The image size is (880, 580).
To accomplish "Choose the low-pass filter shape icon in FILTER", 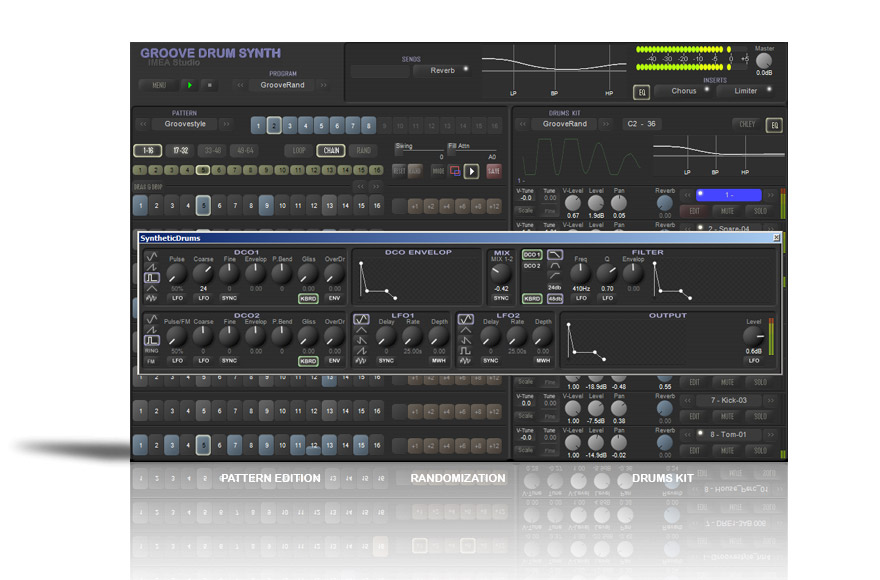I will pos(554,255).
